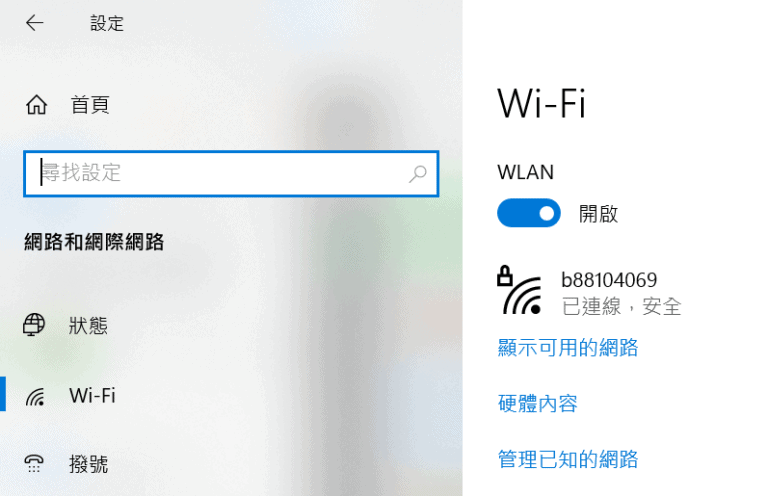Open the connected network b88104069

tap(609, 280)
